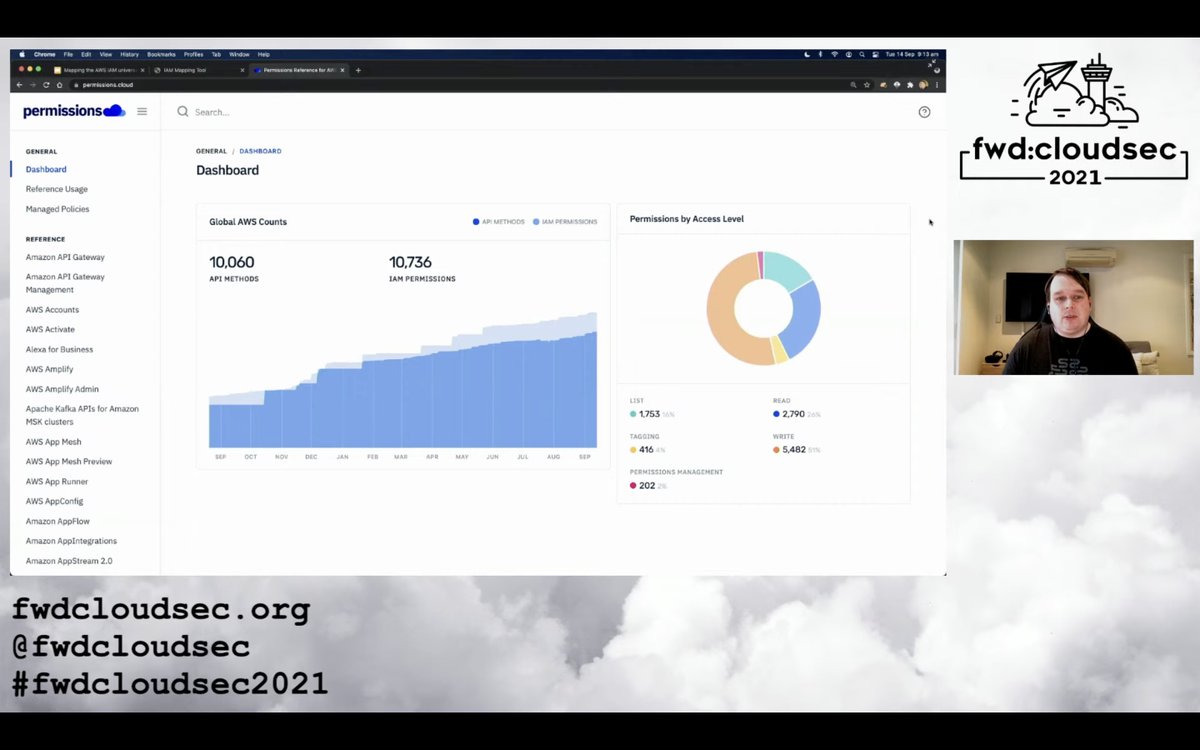Open the Profiles menu
This screenshot has width=1200, height=750.
(193, 54)
